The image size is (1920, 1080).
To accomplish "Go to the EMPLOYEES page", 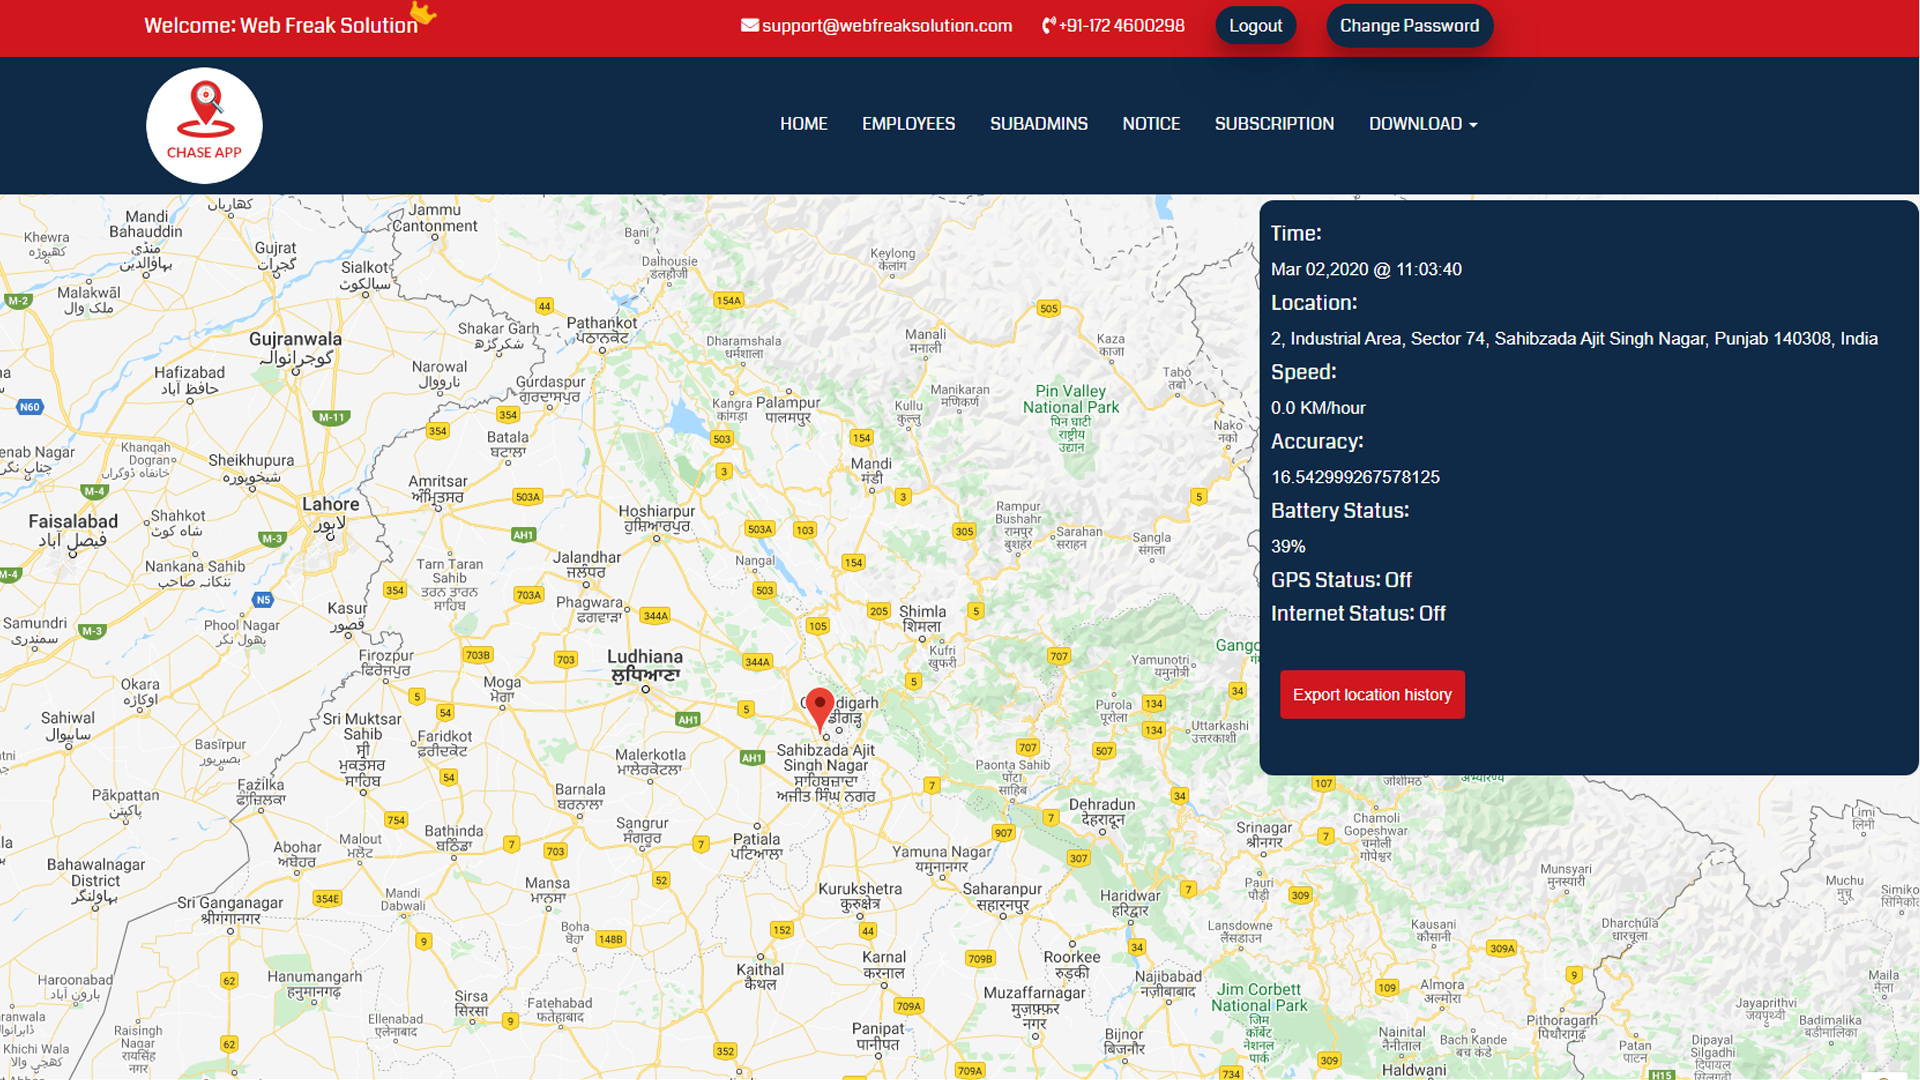I will pos(909,124).
